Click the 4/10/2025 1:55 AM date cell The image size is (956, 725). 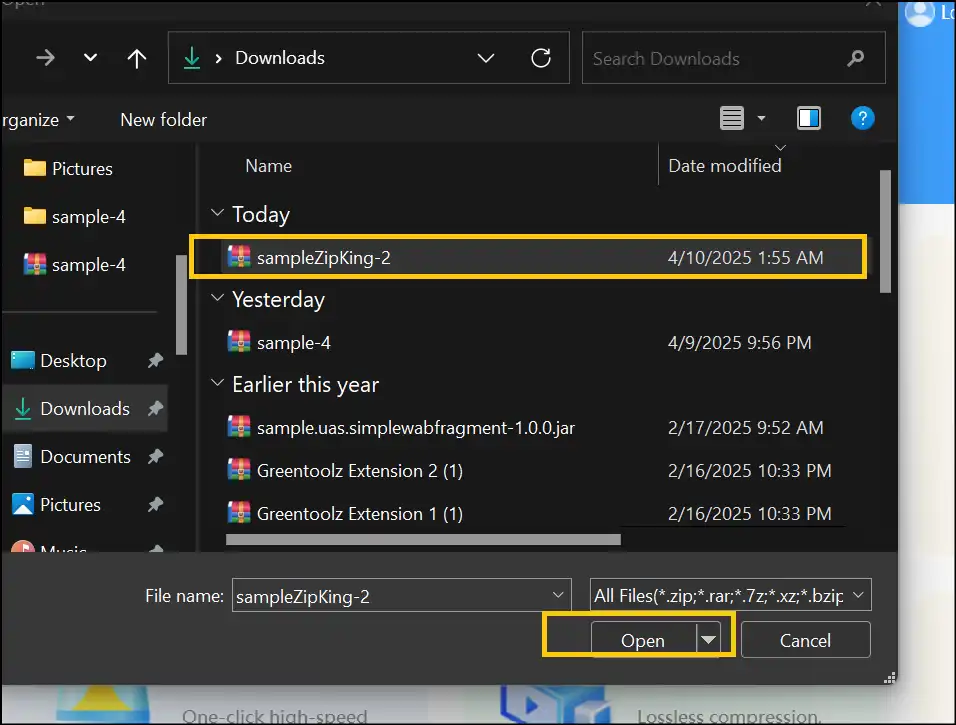tap(745, 257)
